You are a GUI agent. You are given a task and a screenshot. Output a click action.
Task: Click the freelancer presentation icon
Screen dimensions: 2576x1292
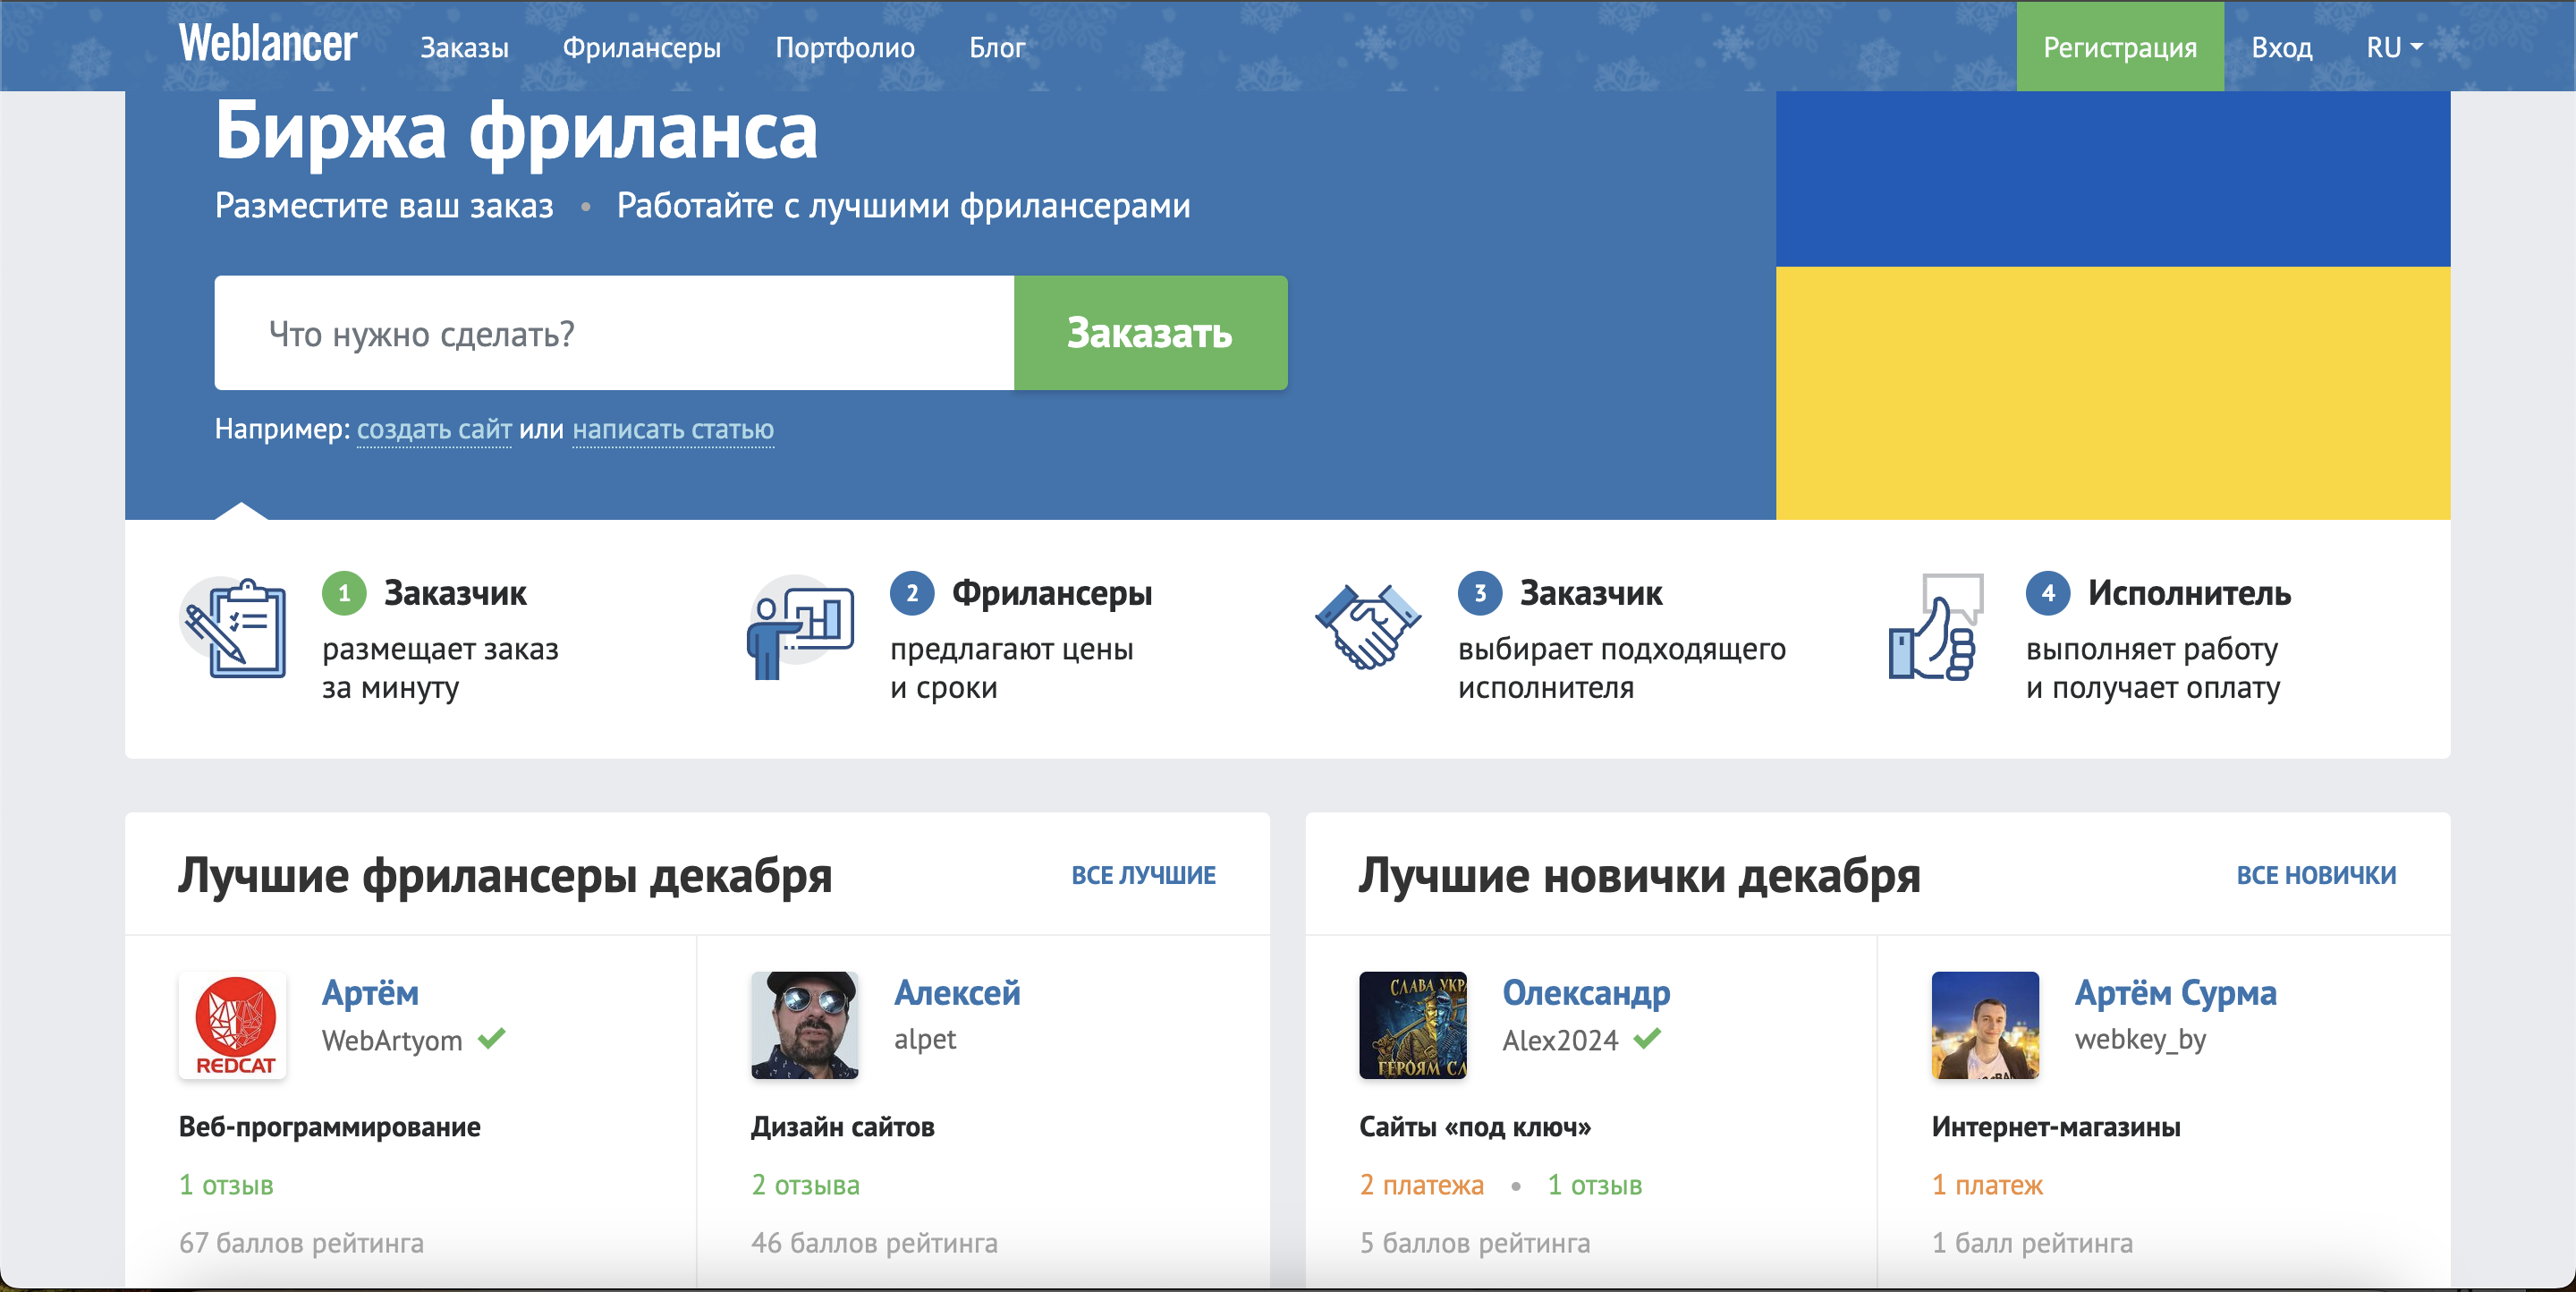point(801,628)
